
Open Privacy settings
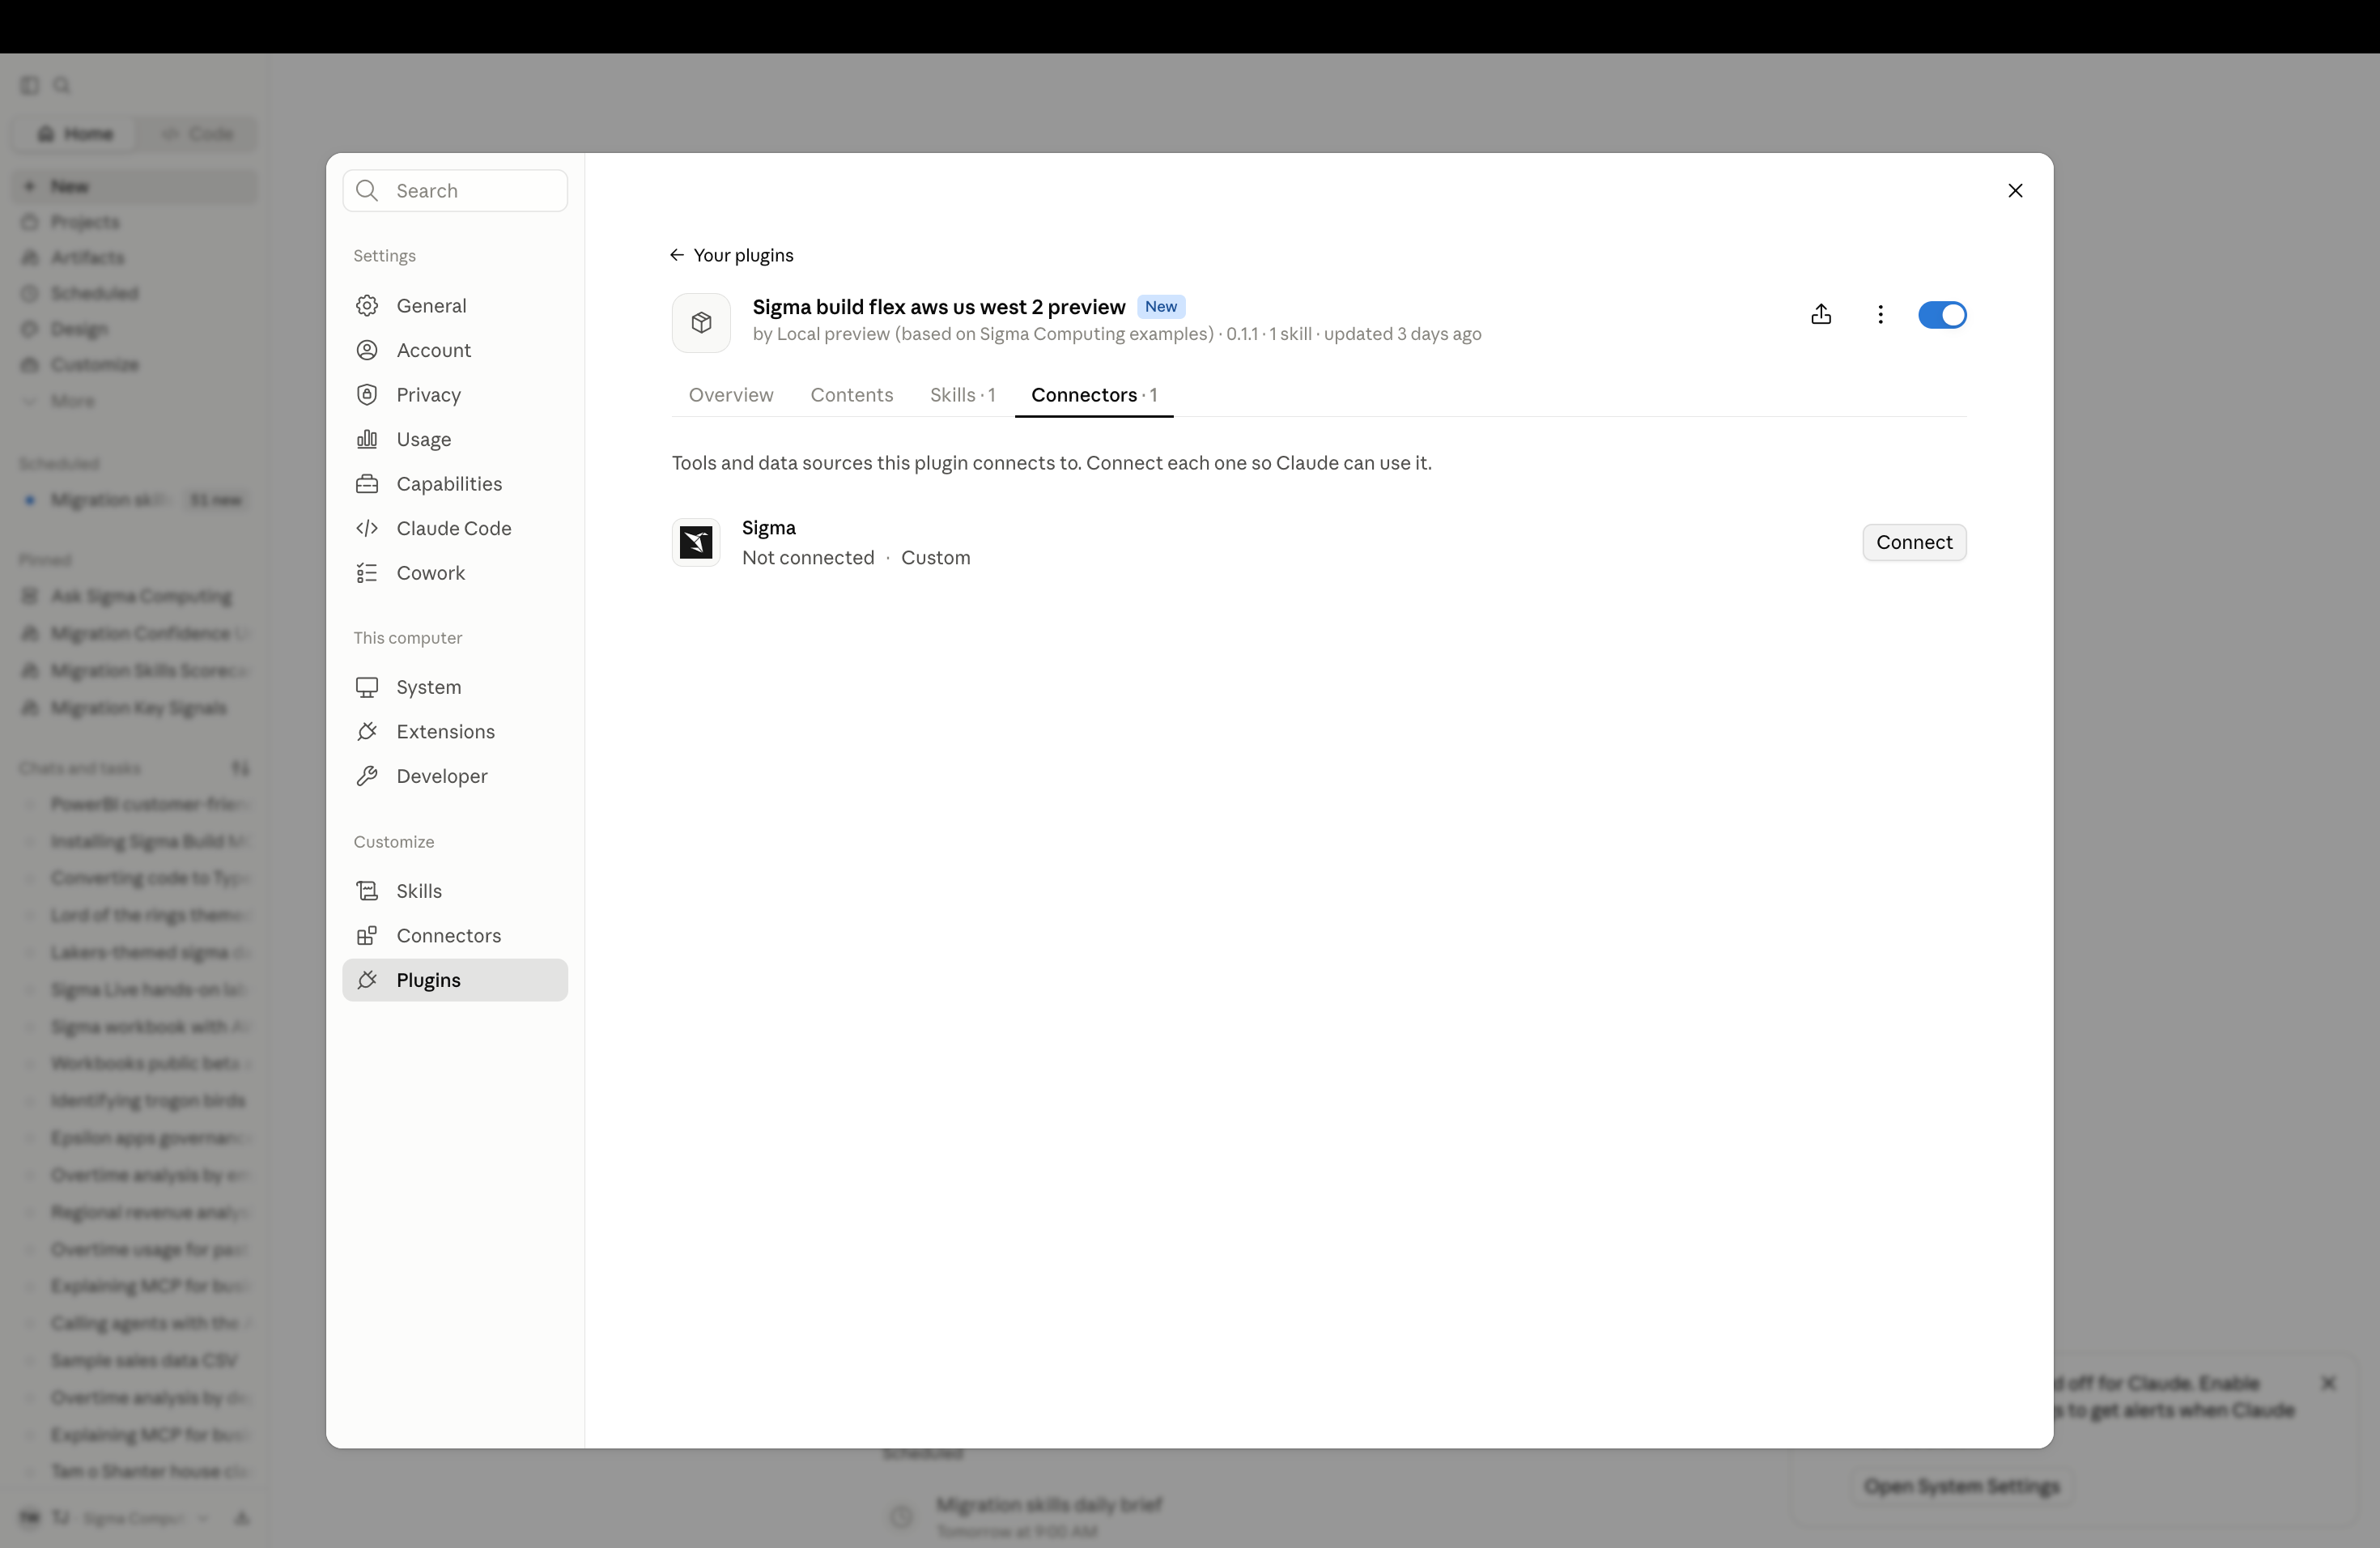pos(455,395)
